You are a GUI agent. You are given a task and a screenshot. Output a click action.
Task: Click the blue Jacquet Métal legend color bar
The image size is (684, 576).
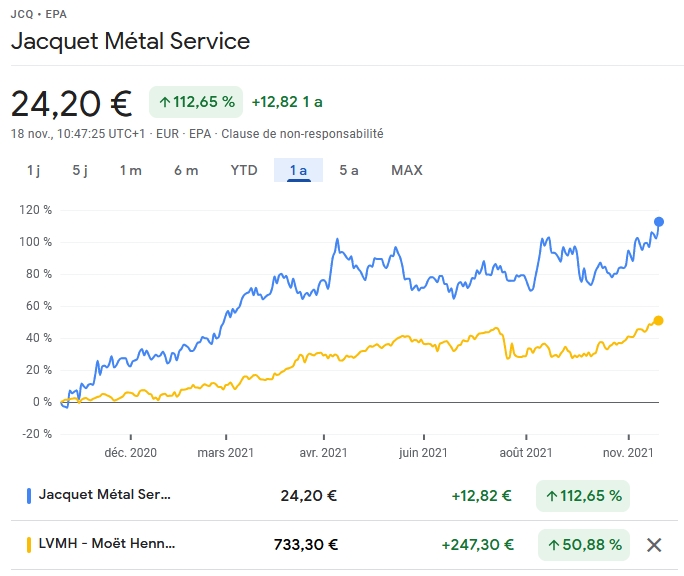click(29, 495)
